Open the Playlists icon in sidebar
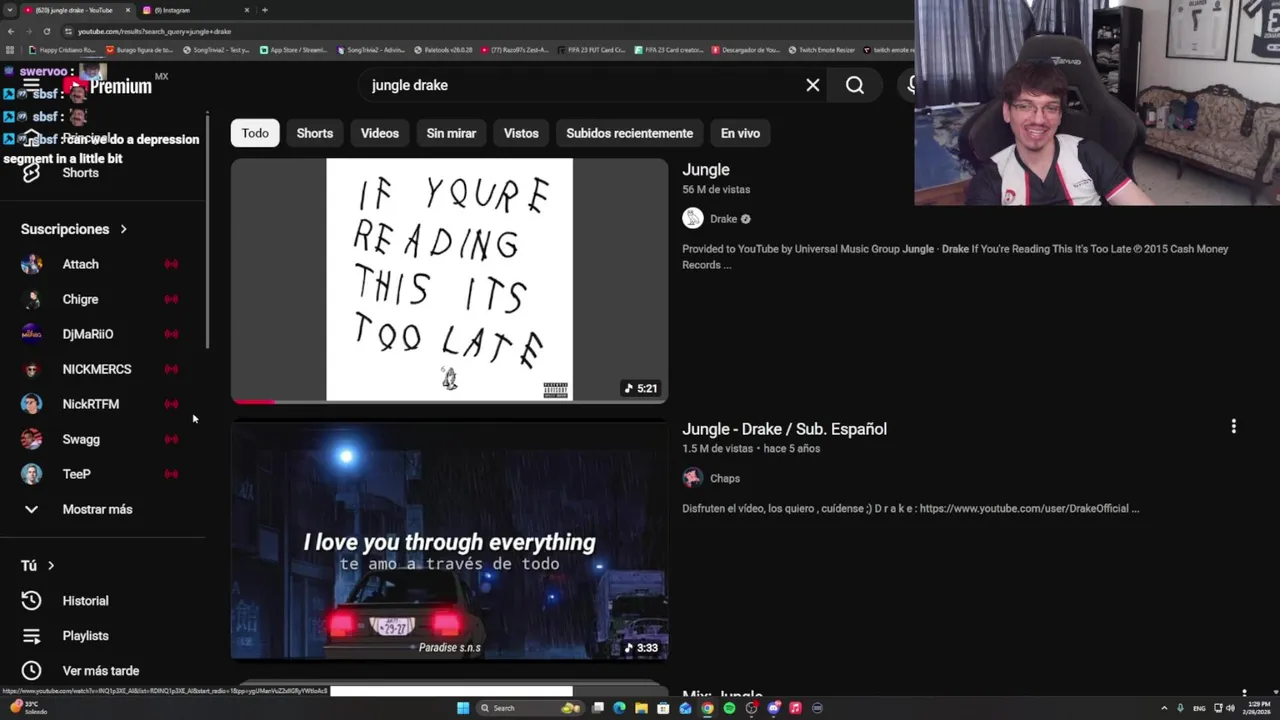This screenshot has width=1280, height=720. [x=31, y=636]
